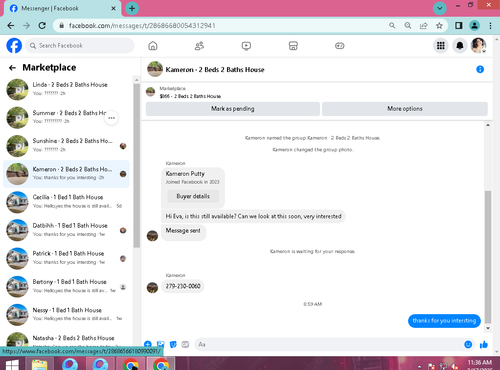Viewport: 500px width, 370px height.
Task: Open a new browser tab
Action: tap(132, 8)
